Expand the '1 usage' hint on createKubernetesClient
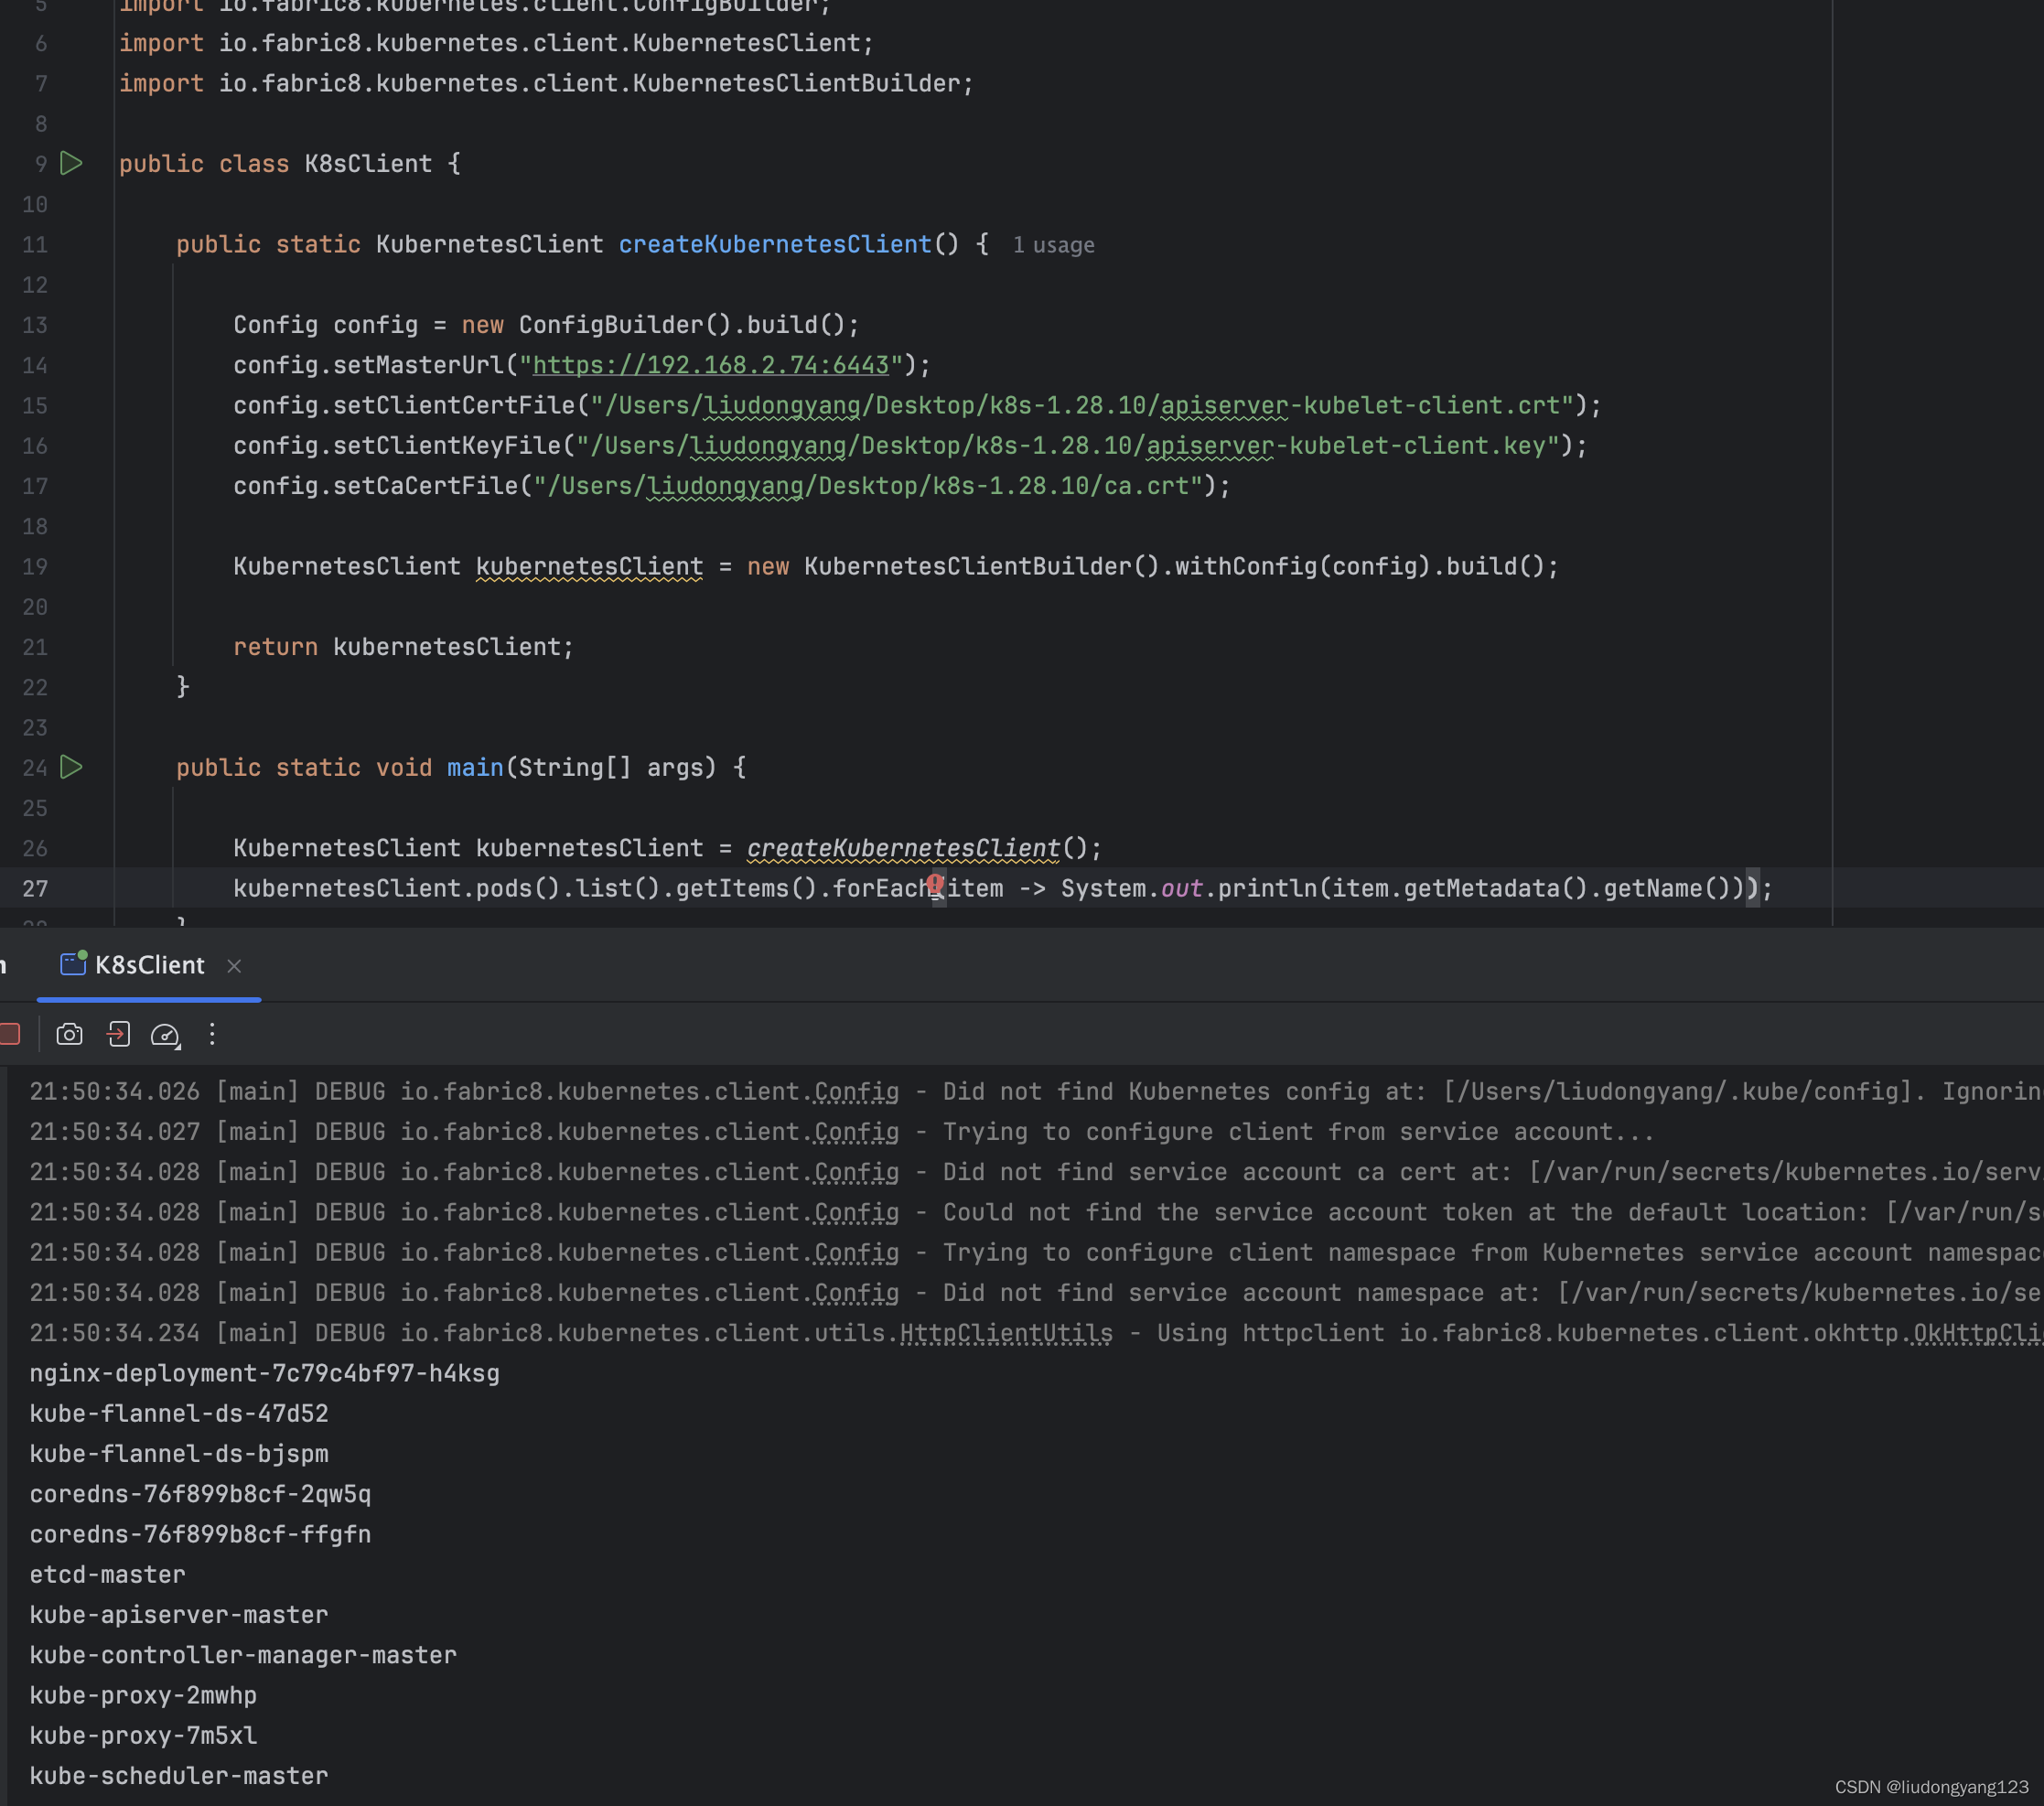2044x1806 pixels. pyautogui.click(x=1053, y=245)
